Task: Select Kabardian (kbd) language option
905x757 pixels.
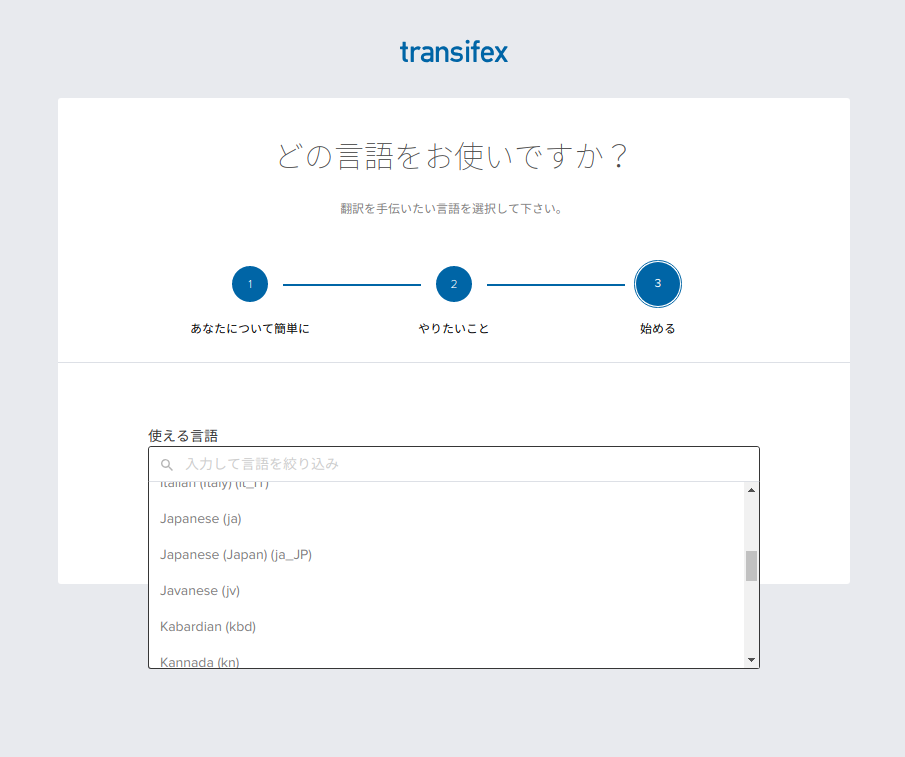Action: [208, 626]
